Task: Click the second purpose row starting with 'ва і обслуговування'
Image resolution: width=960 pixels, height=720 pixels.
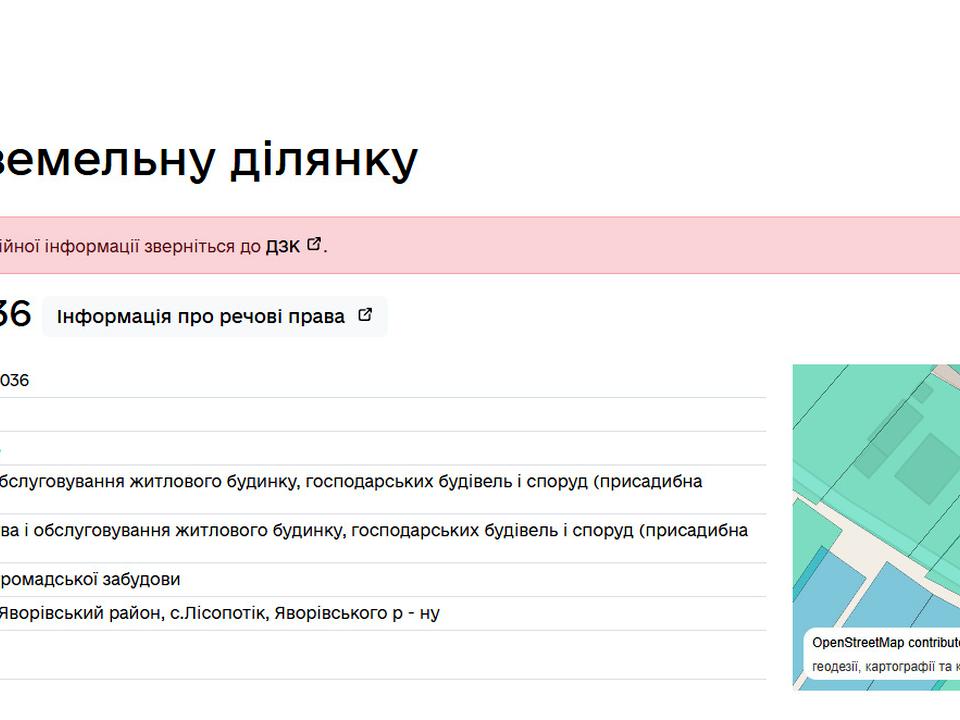Action: pos(372,530)
